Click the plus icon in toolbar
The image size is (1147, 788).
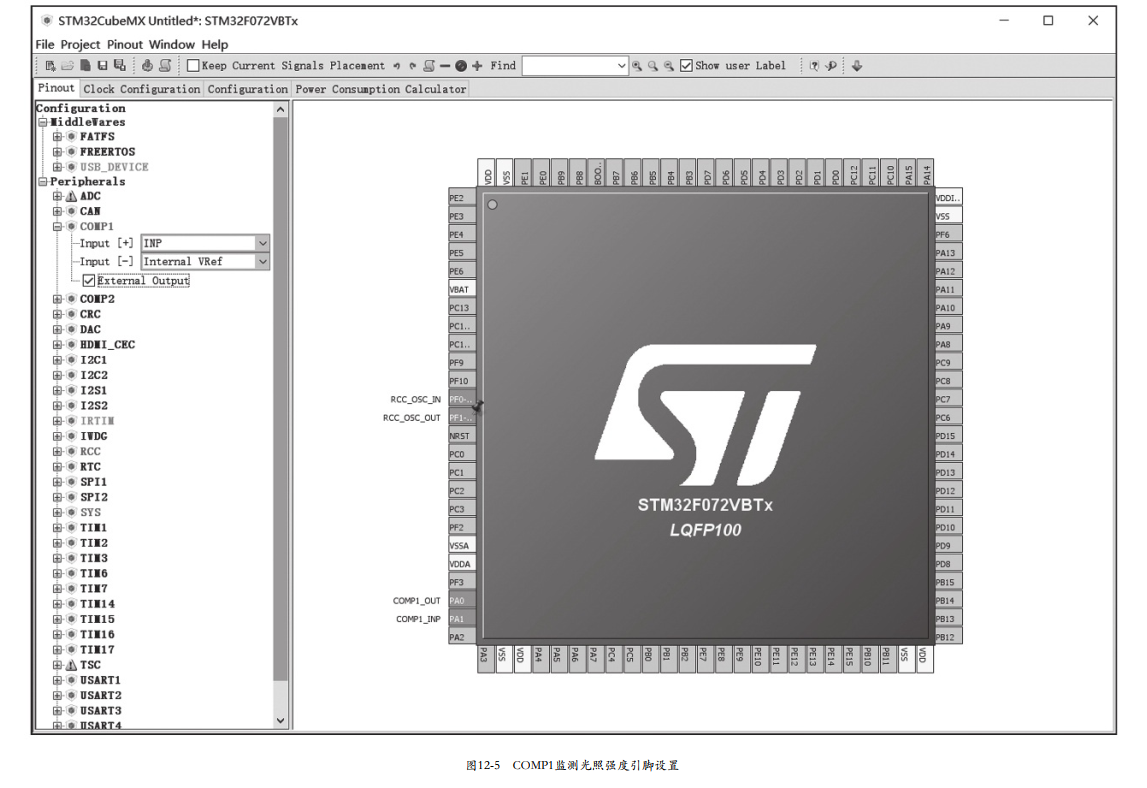477,66
